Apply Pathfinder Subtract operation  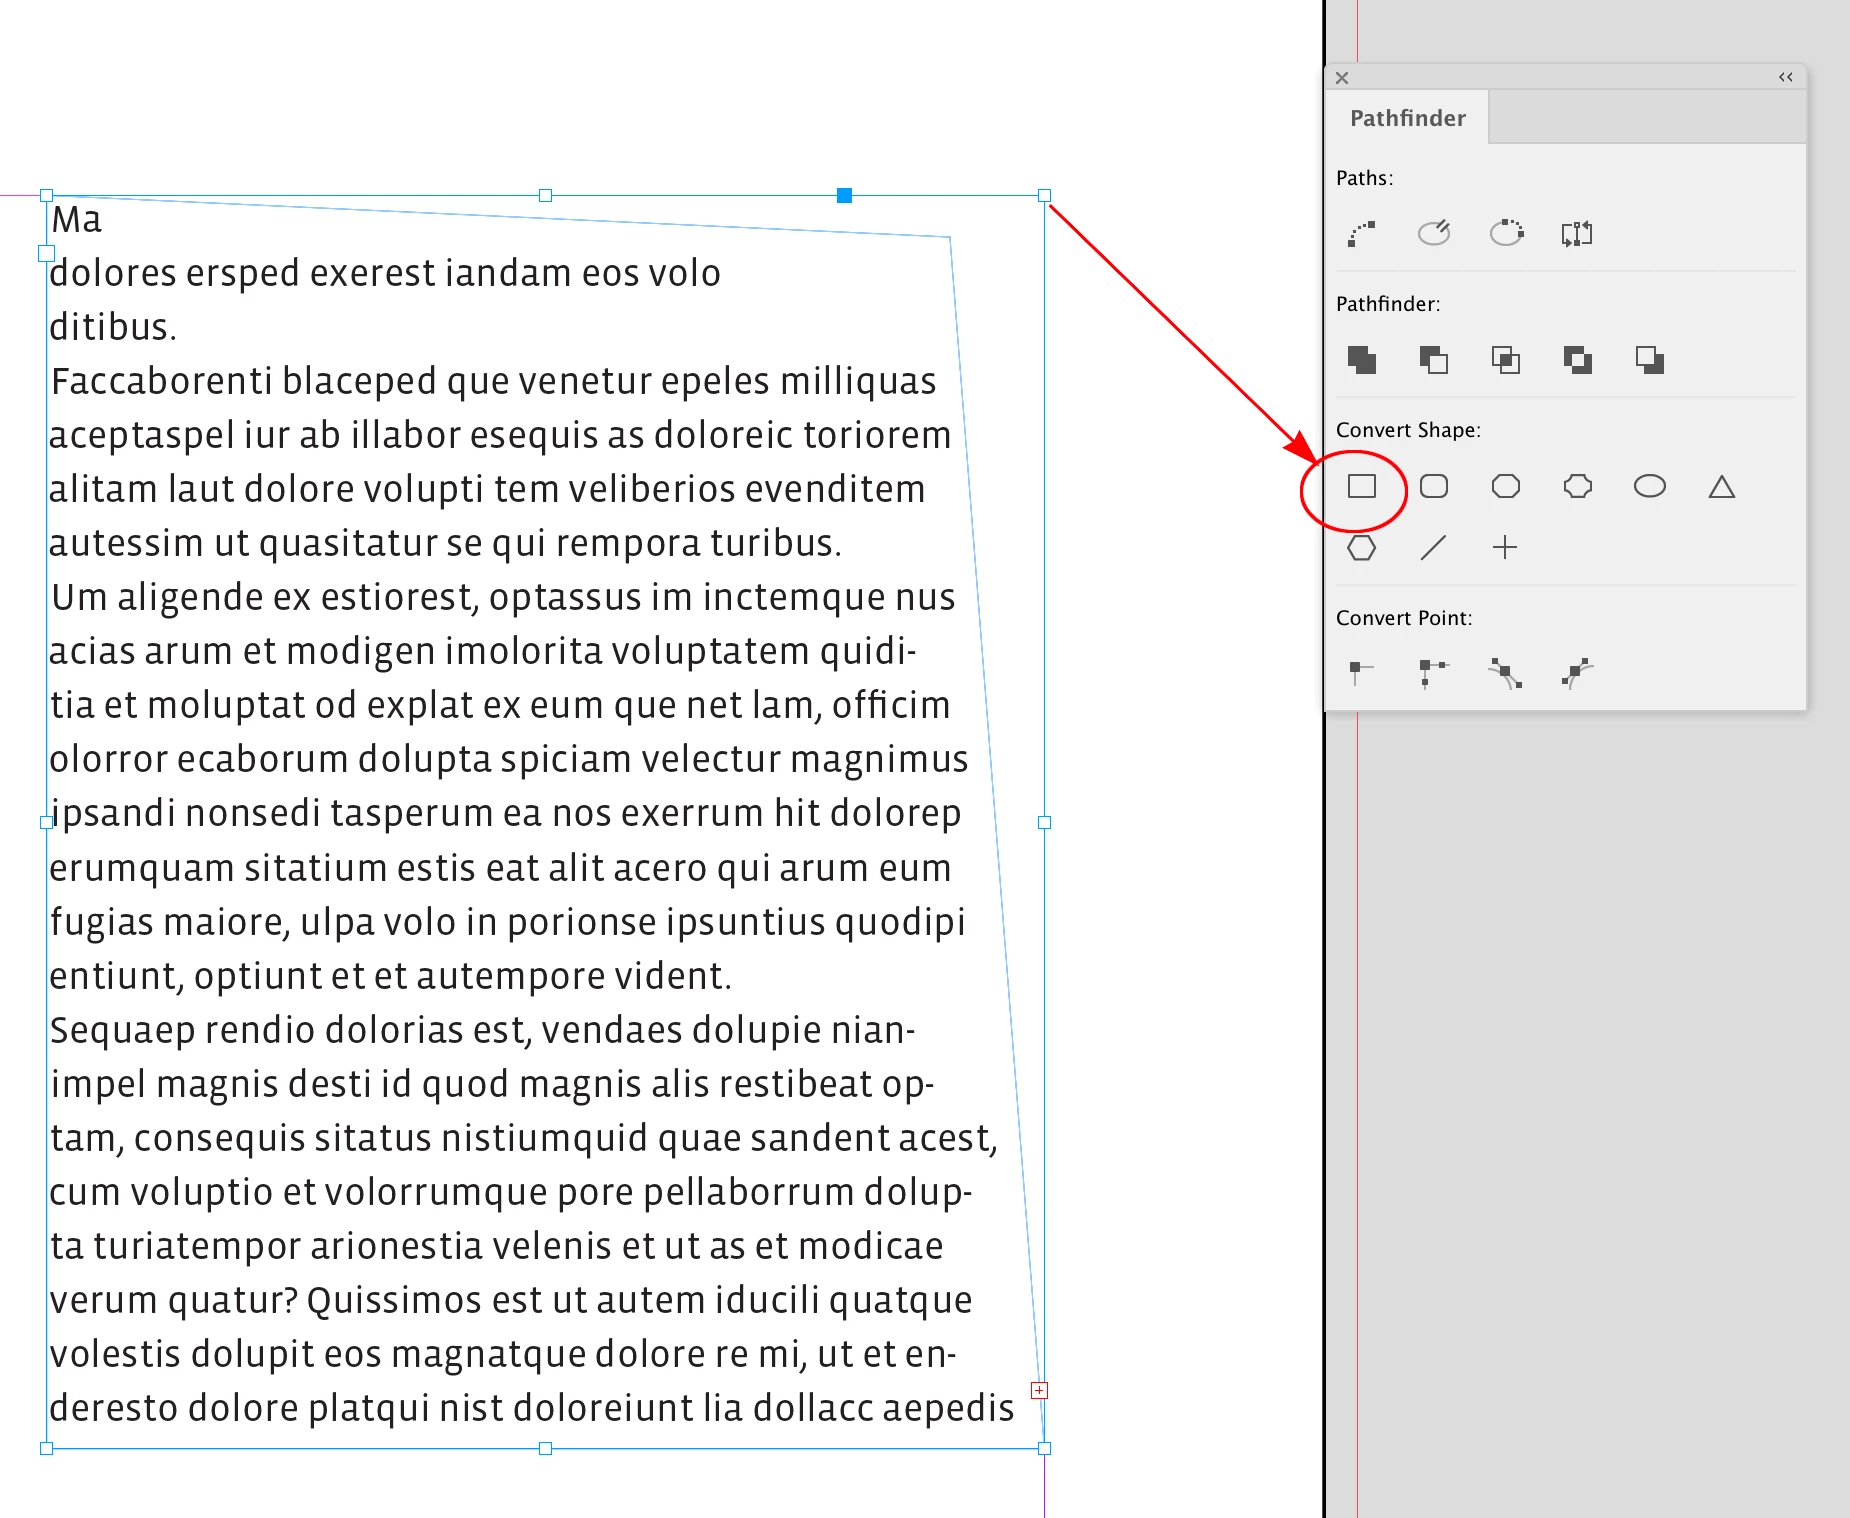pos(1433,360)
